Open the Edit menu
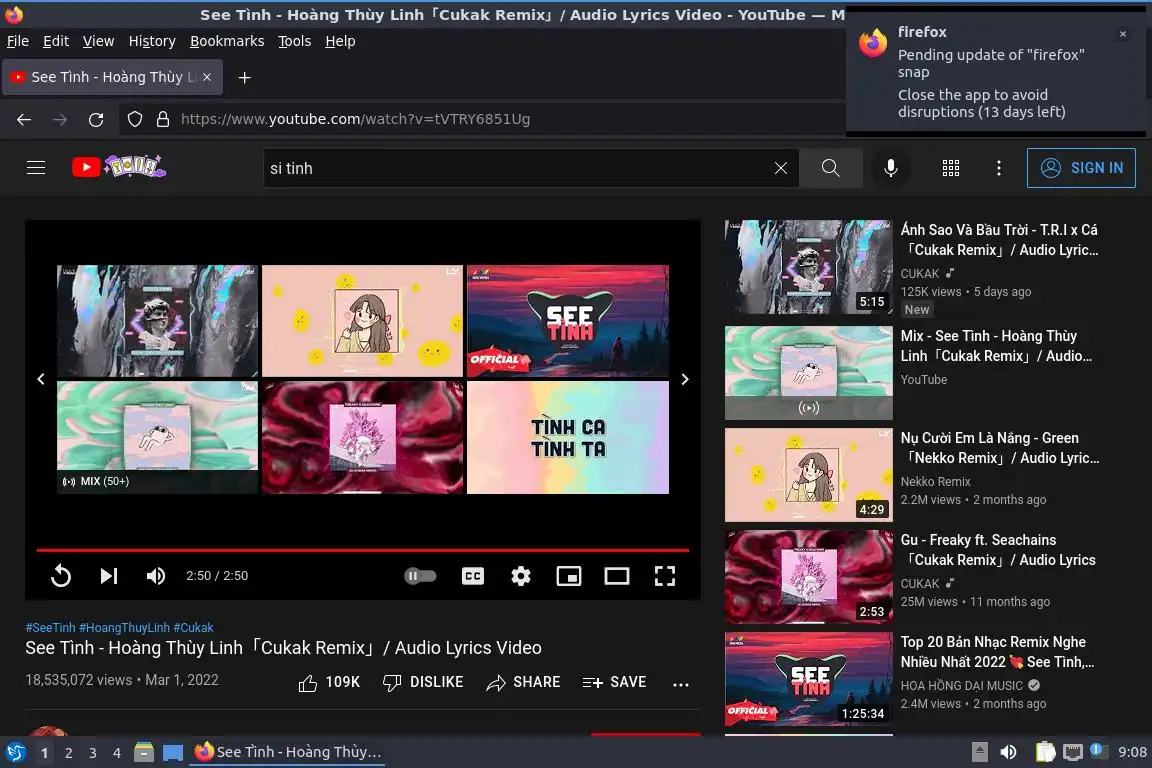Image resolution: width=1152 pixels, height=768 pixels. (56, 41)
